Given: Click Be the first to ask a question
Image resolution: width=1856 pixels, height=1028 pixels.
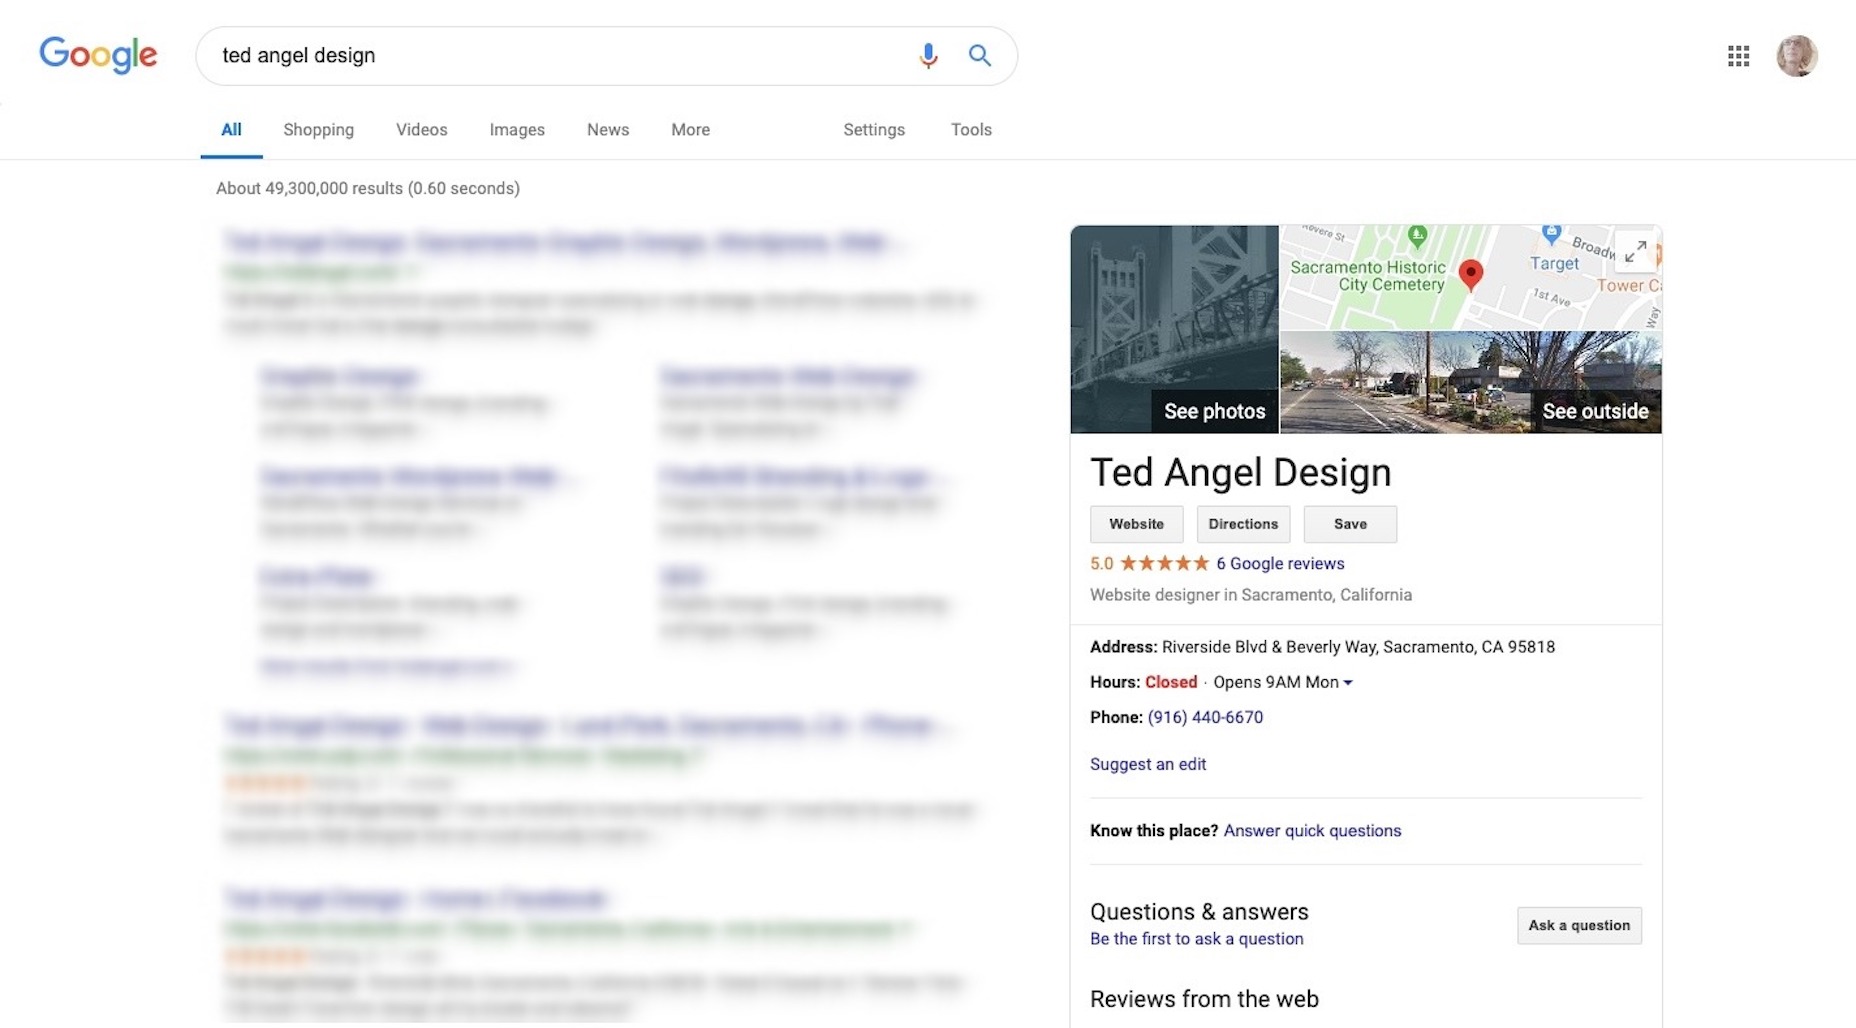Looking at the screenshot, I should tap(1197, 939).
